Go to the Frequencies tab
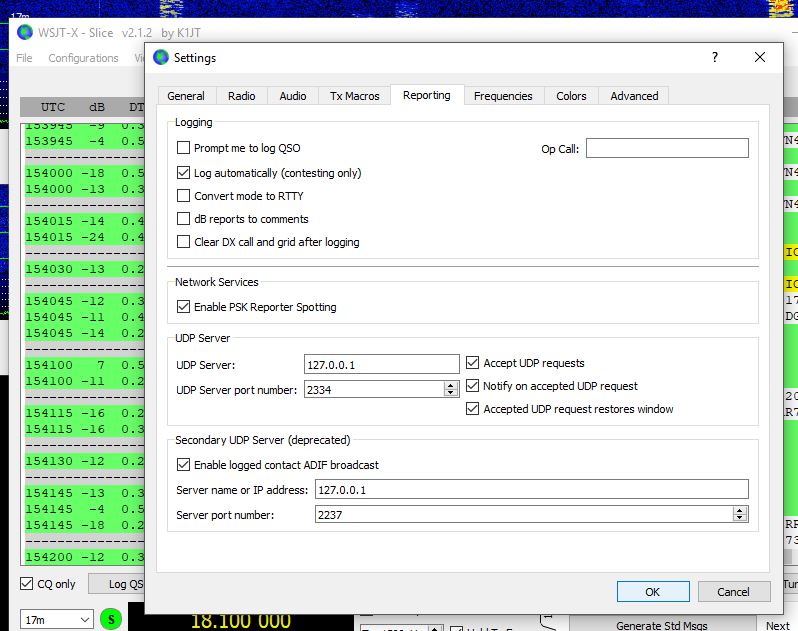 coord(503,96)
